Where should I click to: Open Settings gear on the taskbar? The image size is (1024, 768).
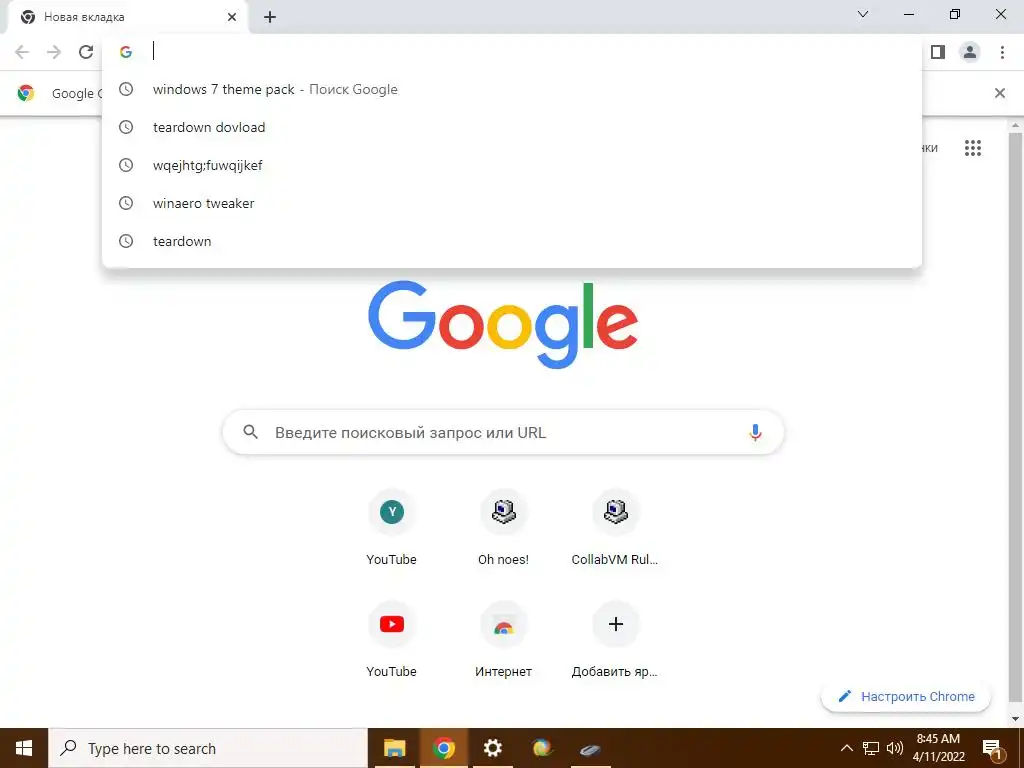click(x=492, y=748)
